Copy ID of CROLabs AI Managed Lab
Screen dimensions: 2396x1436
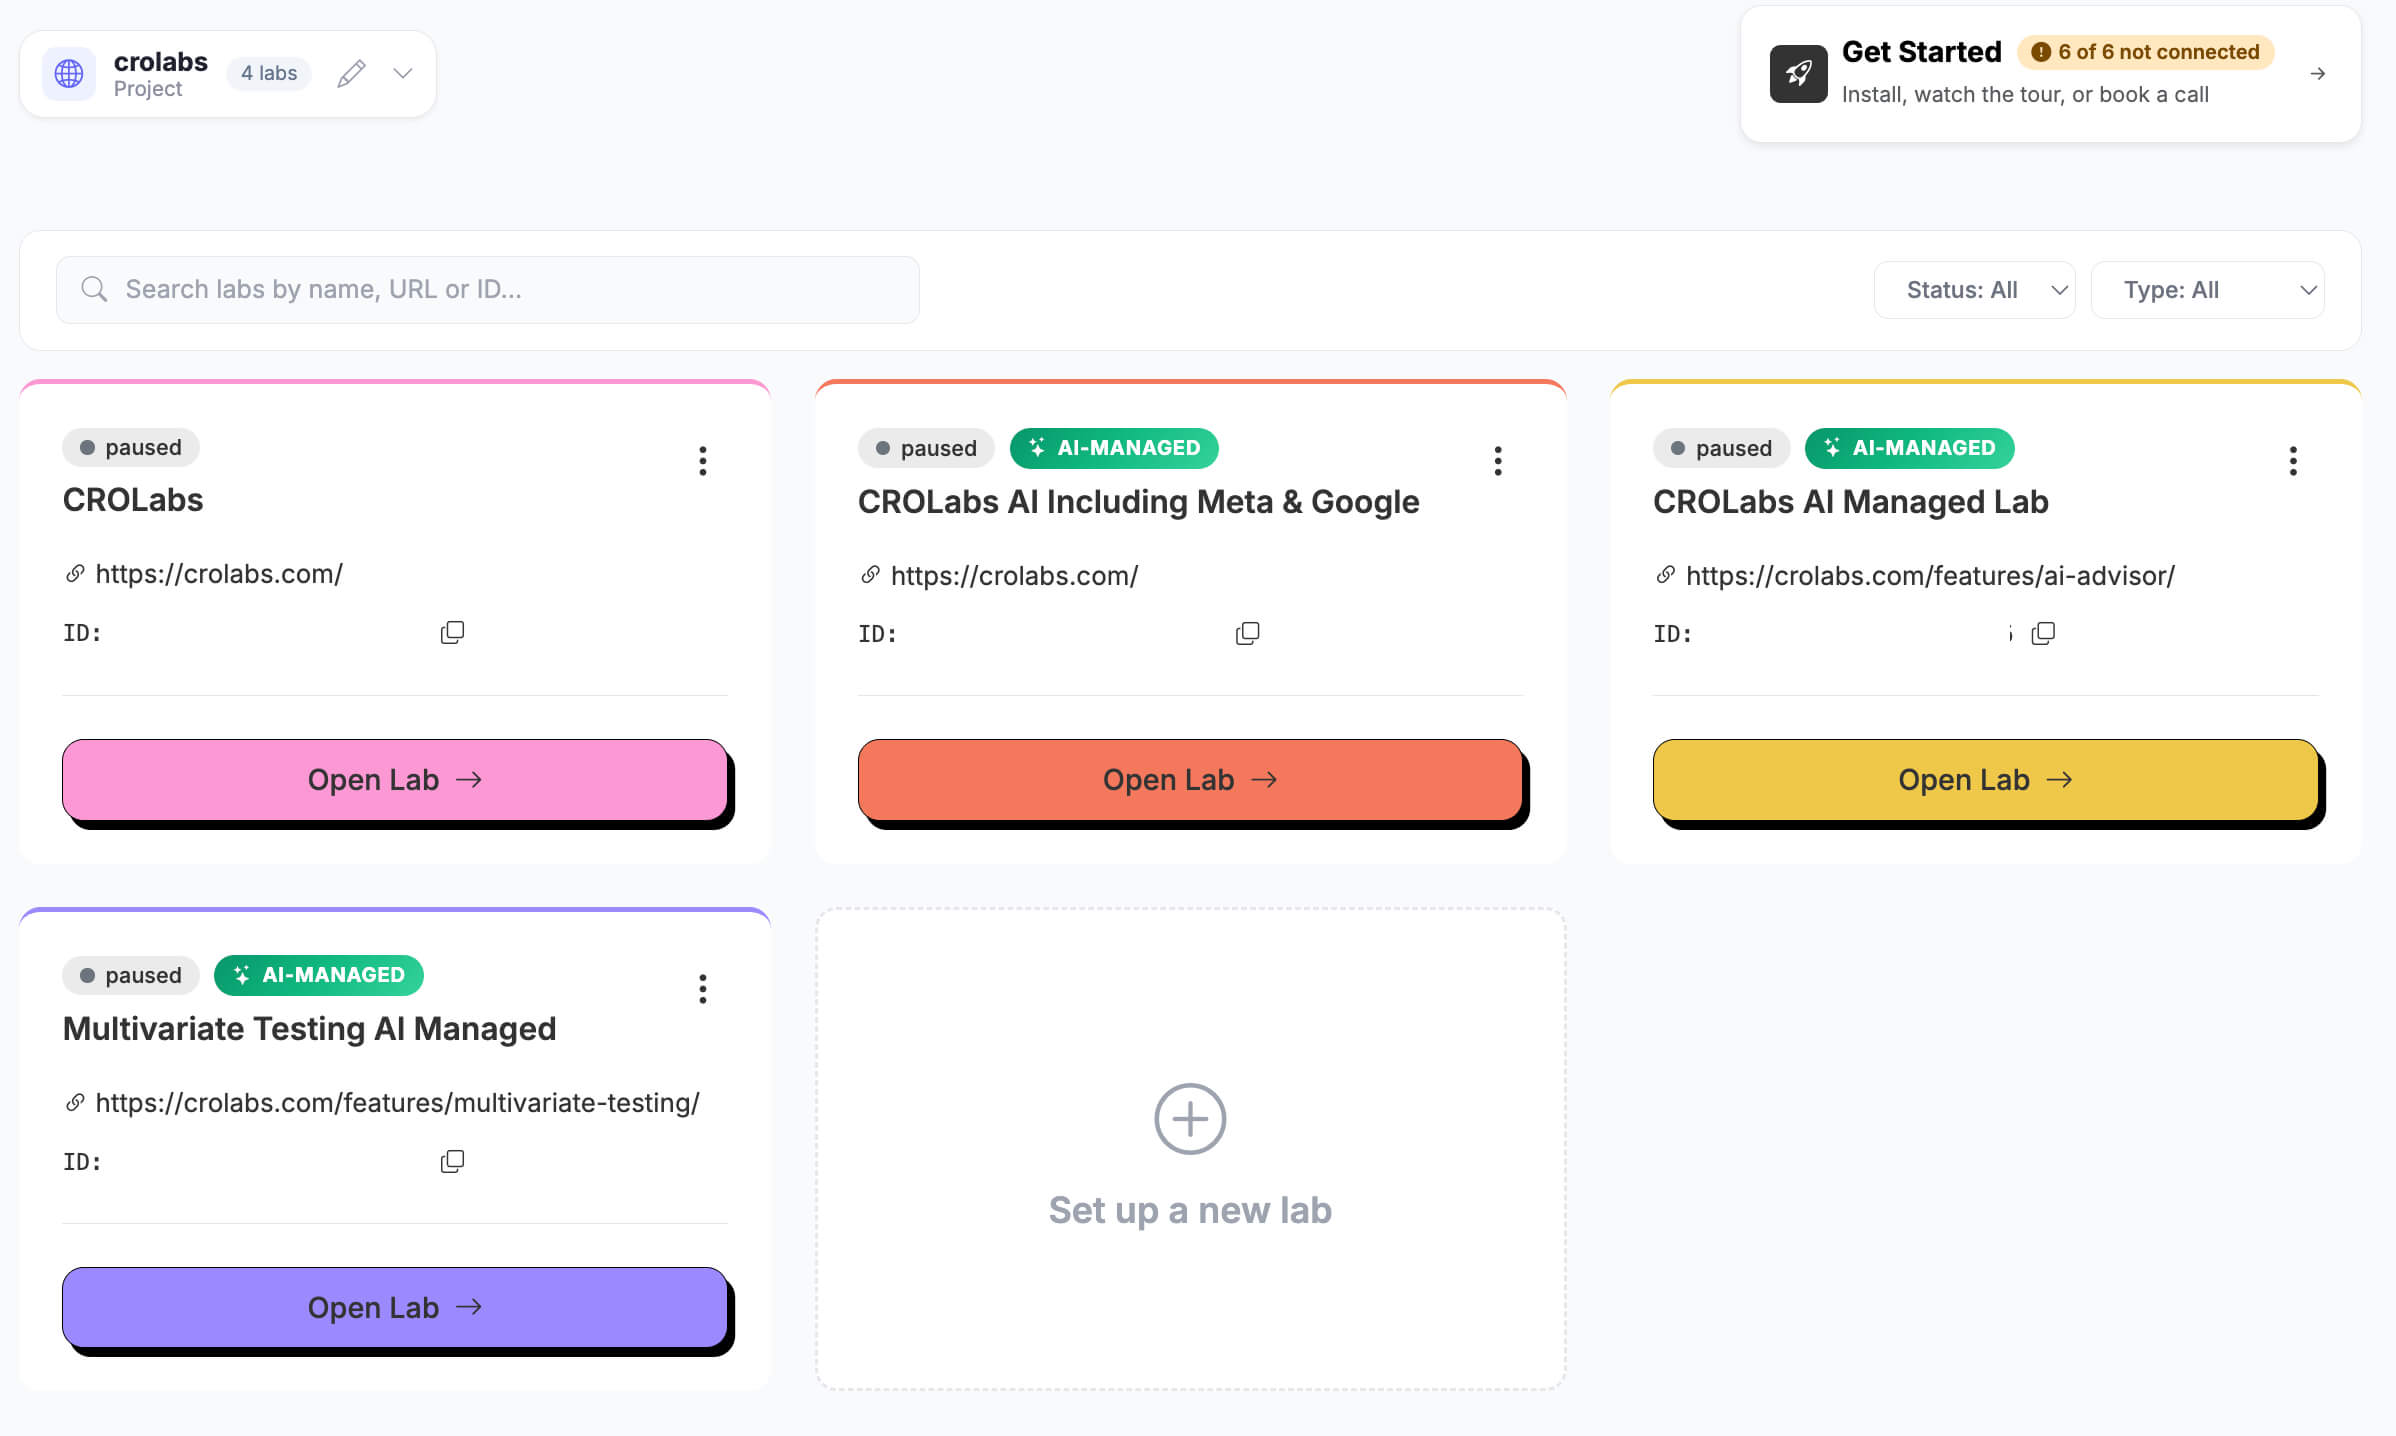pyautogui.click(x=2043, y=634)
